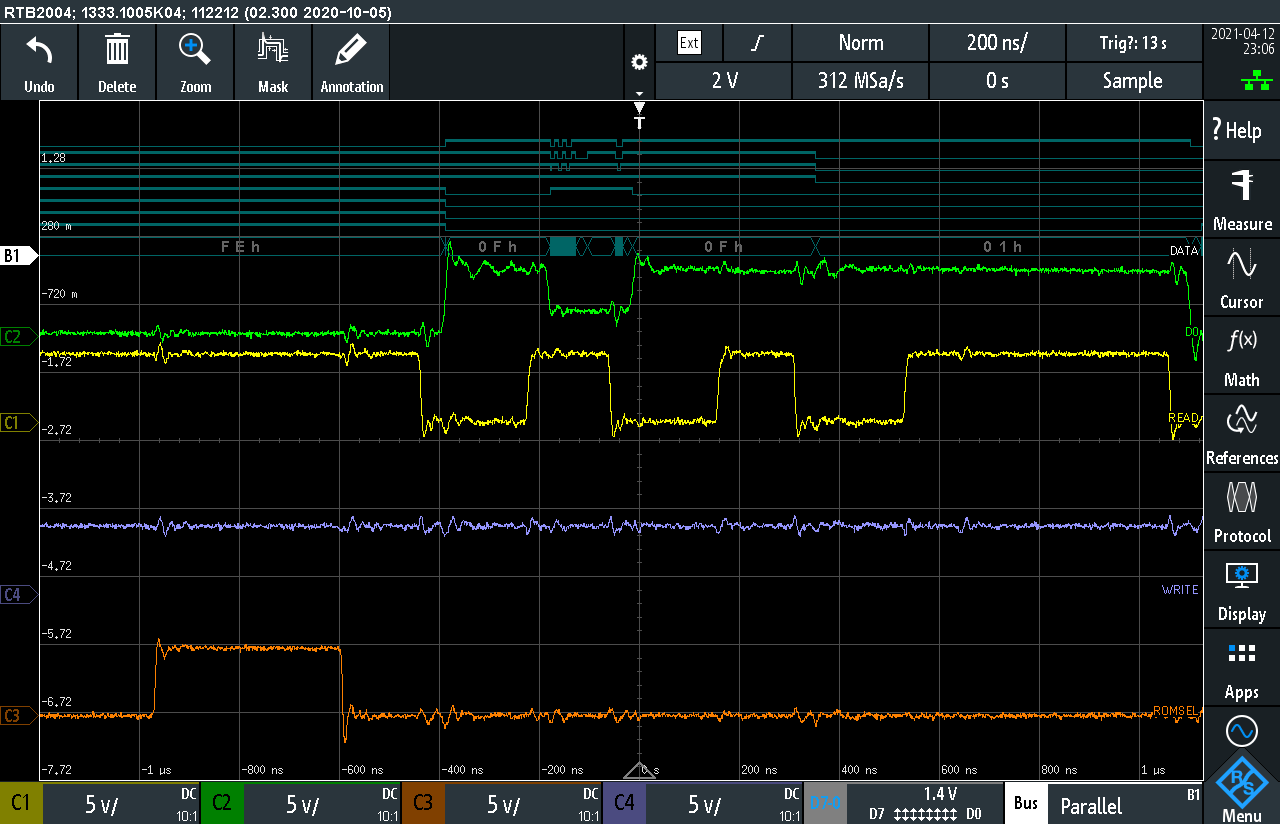Open the Display menu

[x=1242, y=590]
